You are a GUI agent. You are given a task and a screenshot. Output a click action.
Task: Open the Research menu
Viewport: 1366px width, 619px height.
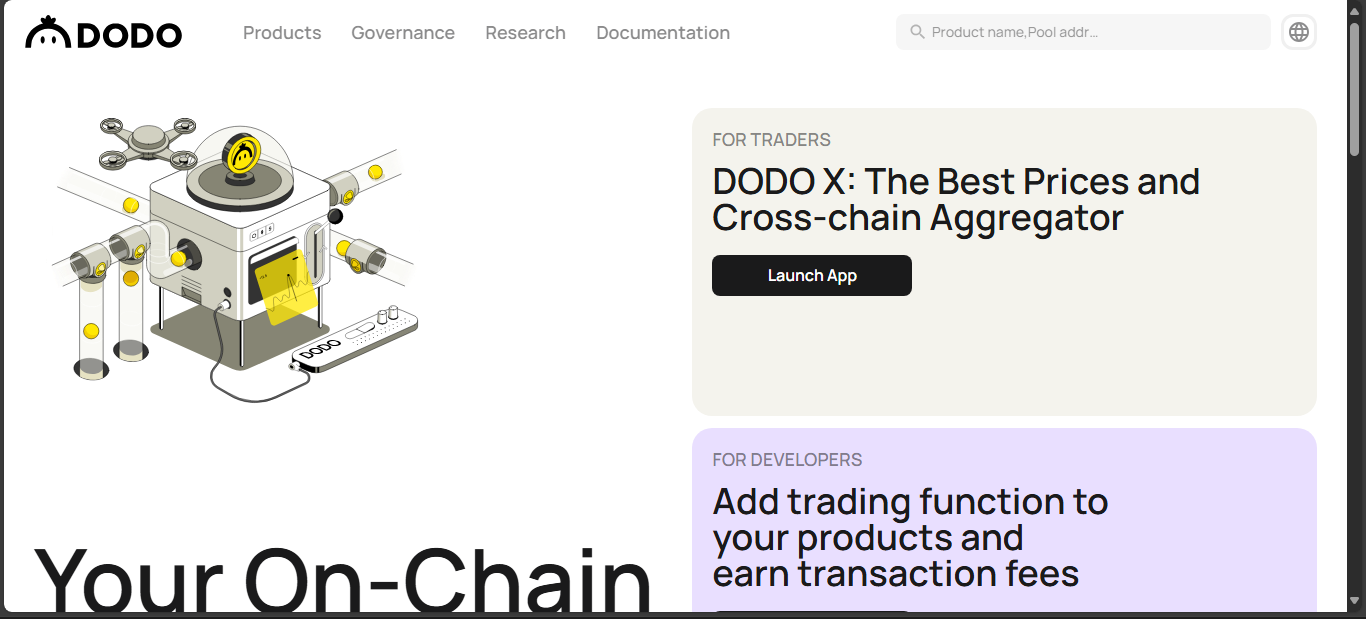[526, 33]
